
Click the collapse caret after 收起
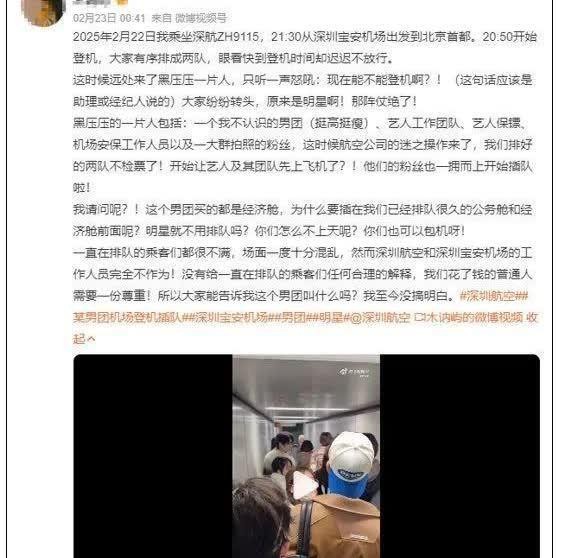pyautogui.click(x=91, y=339)
